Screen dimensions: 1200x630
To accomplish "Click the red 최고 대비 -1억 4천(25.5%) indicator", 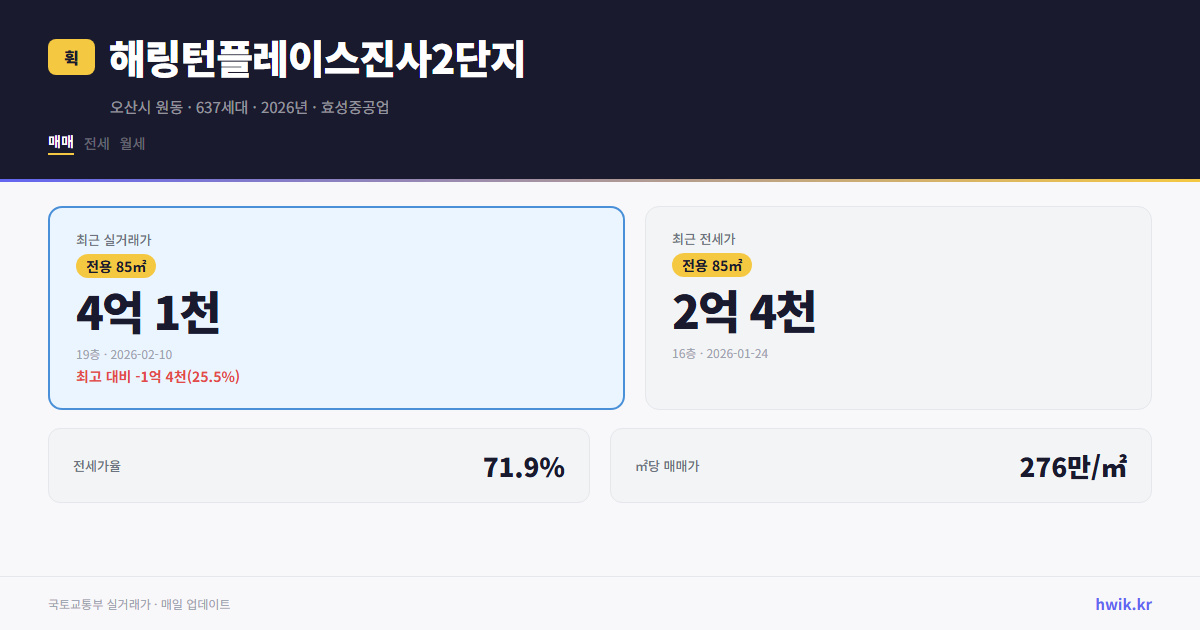I will pos(157,378).
